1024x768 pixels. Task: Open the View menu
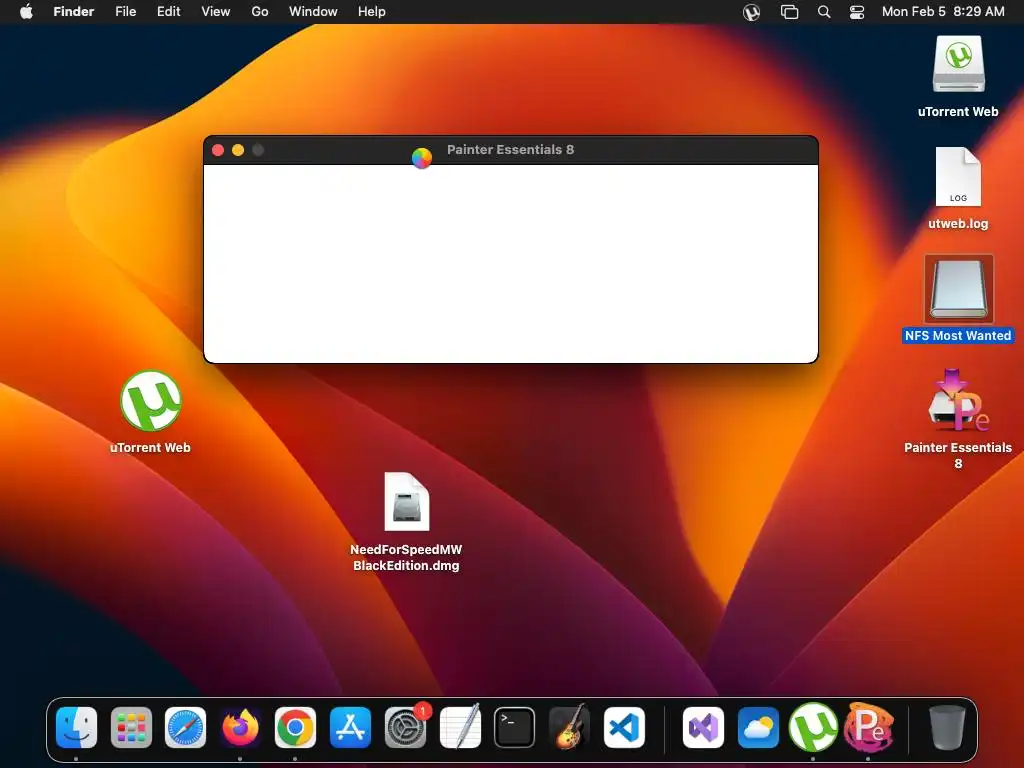pyautogui.click(x=216, y=12)
